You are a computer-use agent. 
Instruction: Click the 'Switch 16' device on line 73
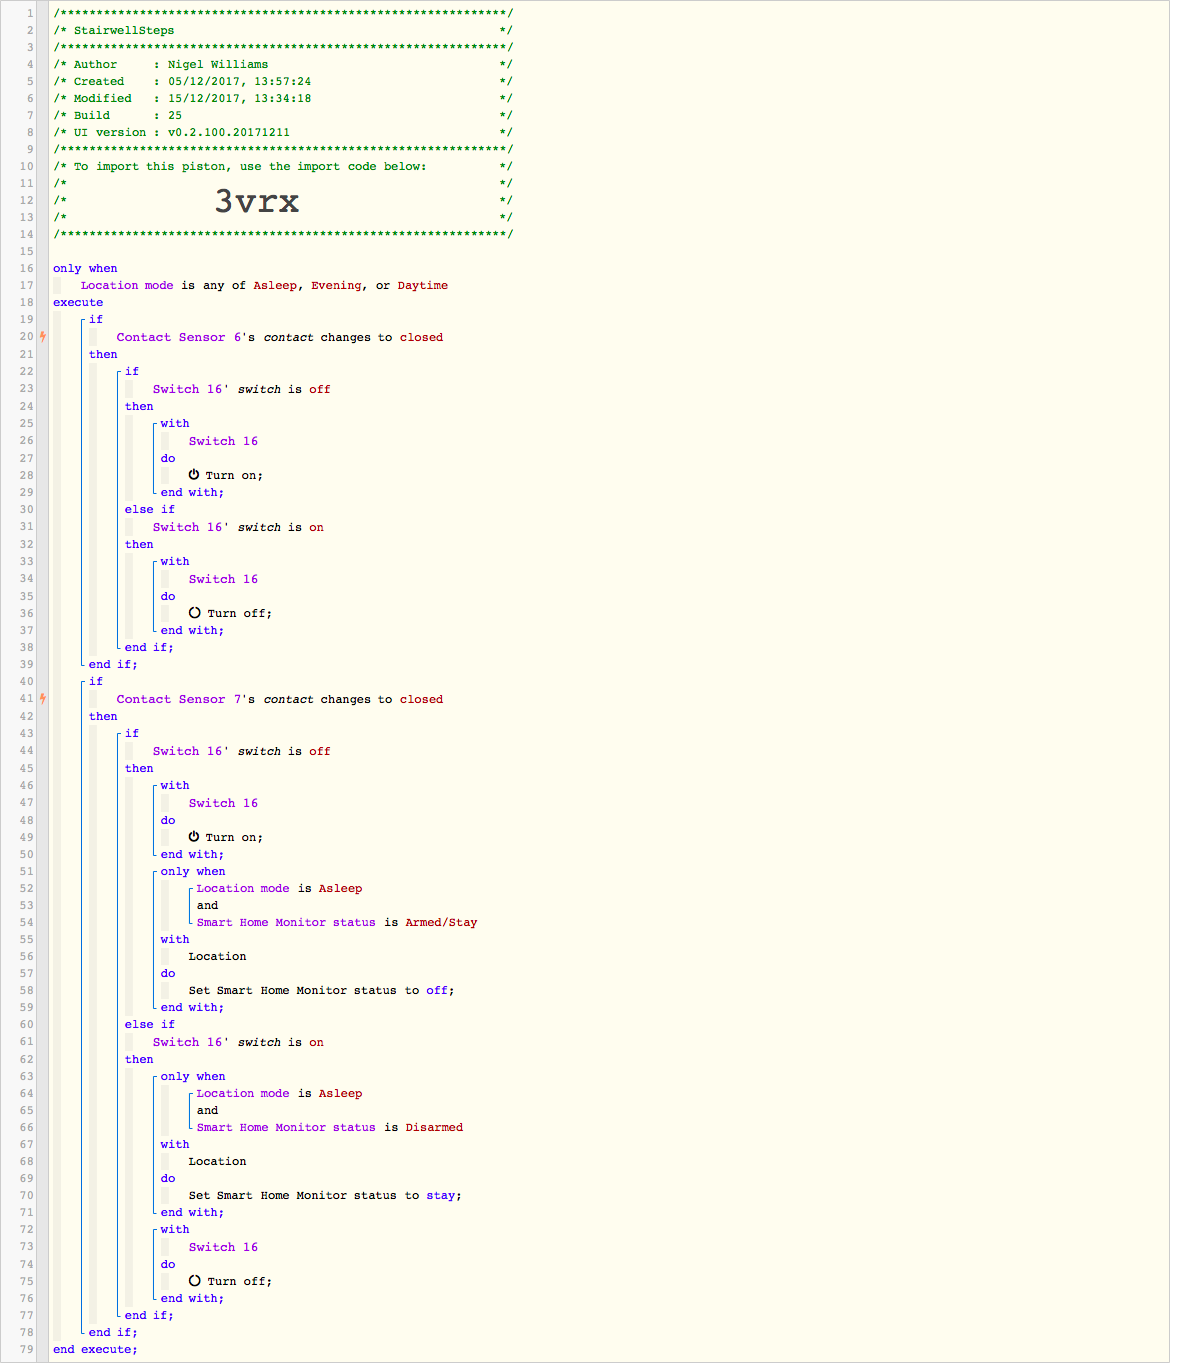click(x=223, y=1247)
